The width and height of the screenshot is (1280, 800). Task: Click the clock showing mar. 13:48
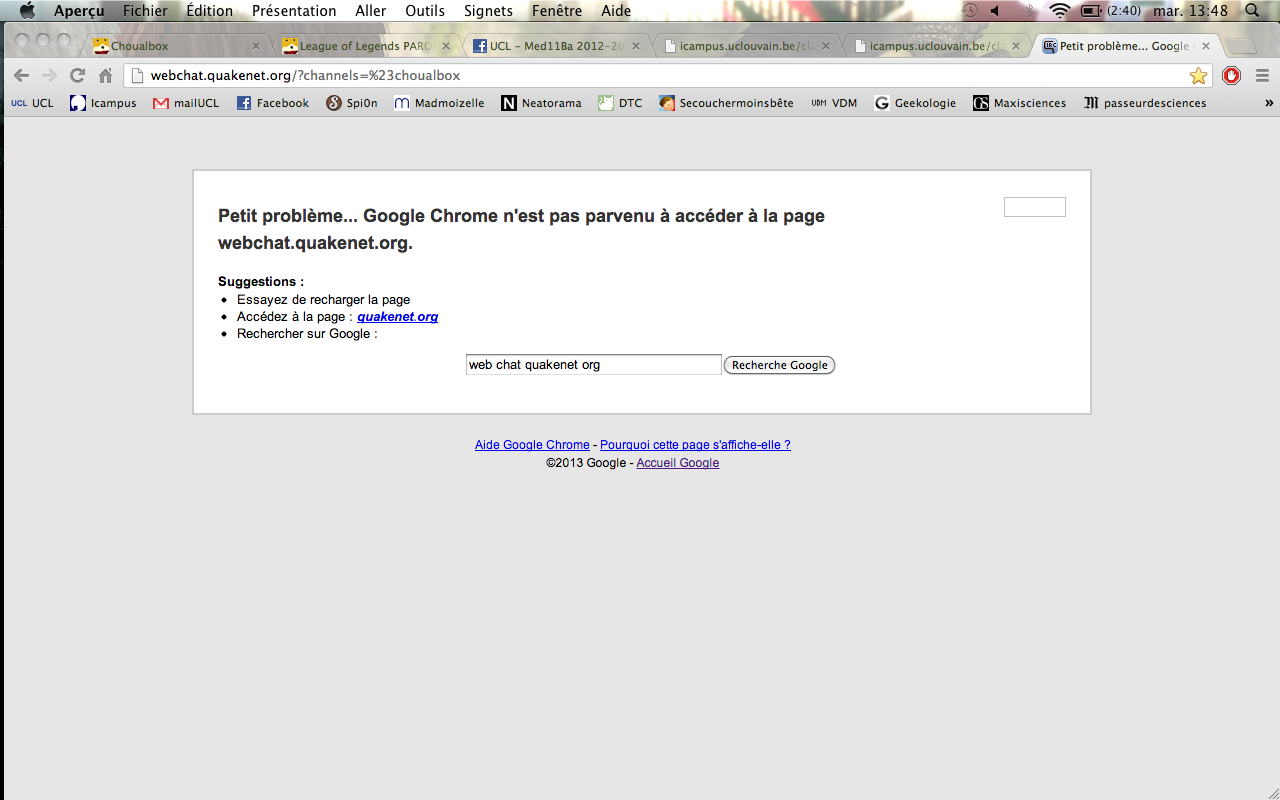1190,11
